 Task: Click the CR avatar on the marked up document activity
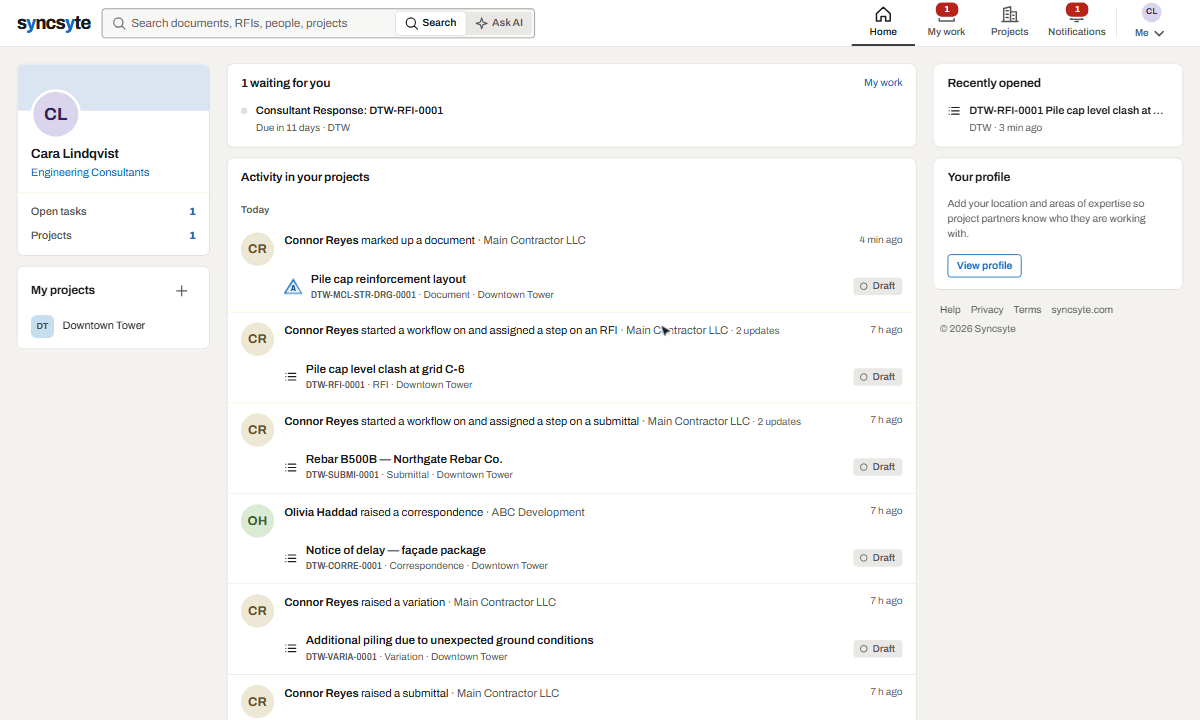tap(257, 248)
